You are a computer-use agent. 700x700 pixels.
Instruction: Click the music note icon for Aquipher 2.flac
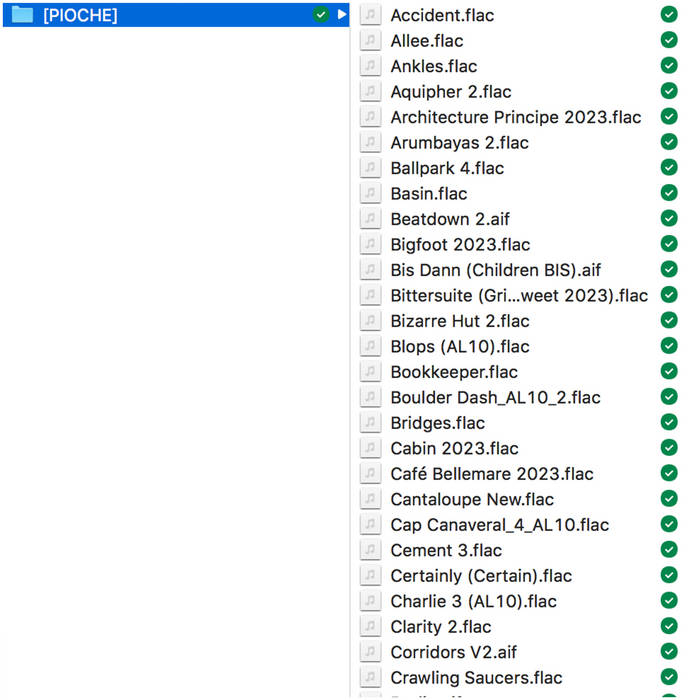371,91
